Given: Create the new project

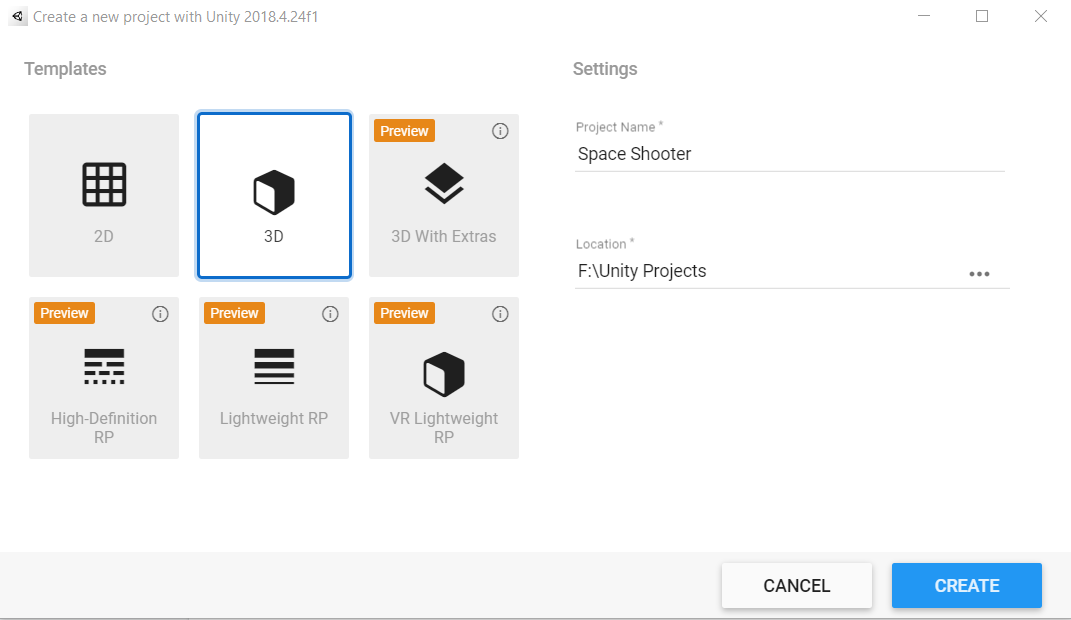Looking at the screenshot, I should (x=966, y=586).
